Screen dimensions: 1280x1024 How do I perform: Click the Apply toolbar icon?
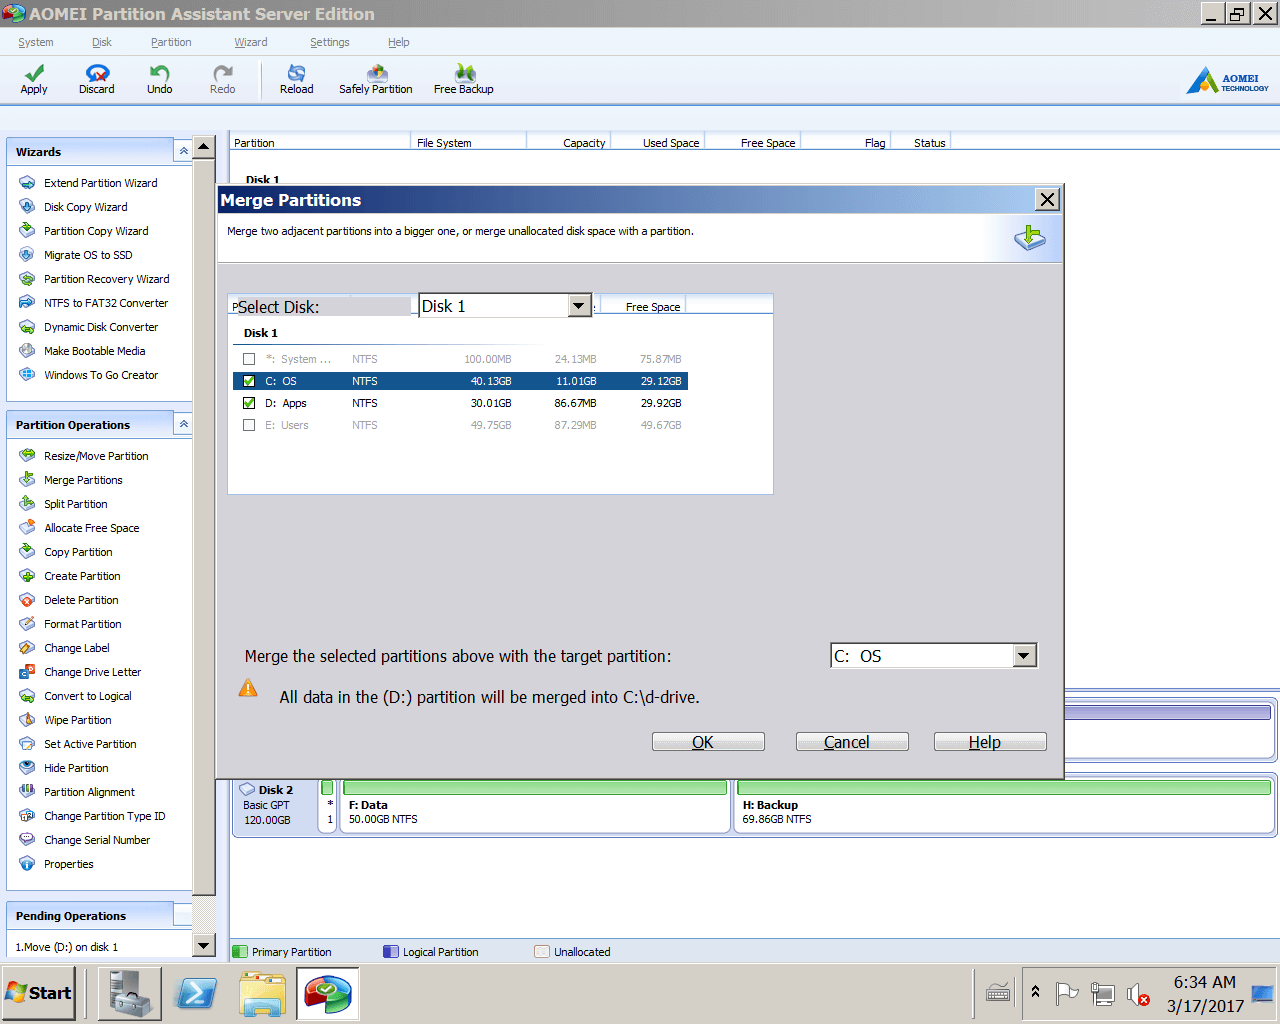pyautogui.click(x=33, y=80)
